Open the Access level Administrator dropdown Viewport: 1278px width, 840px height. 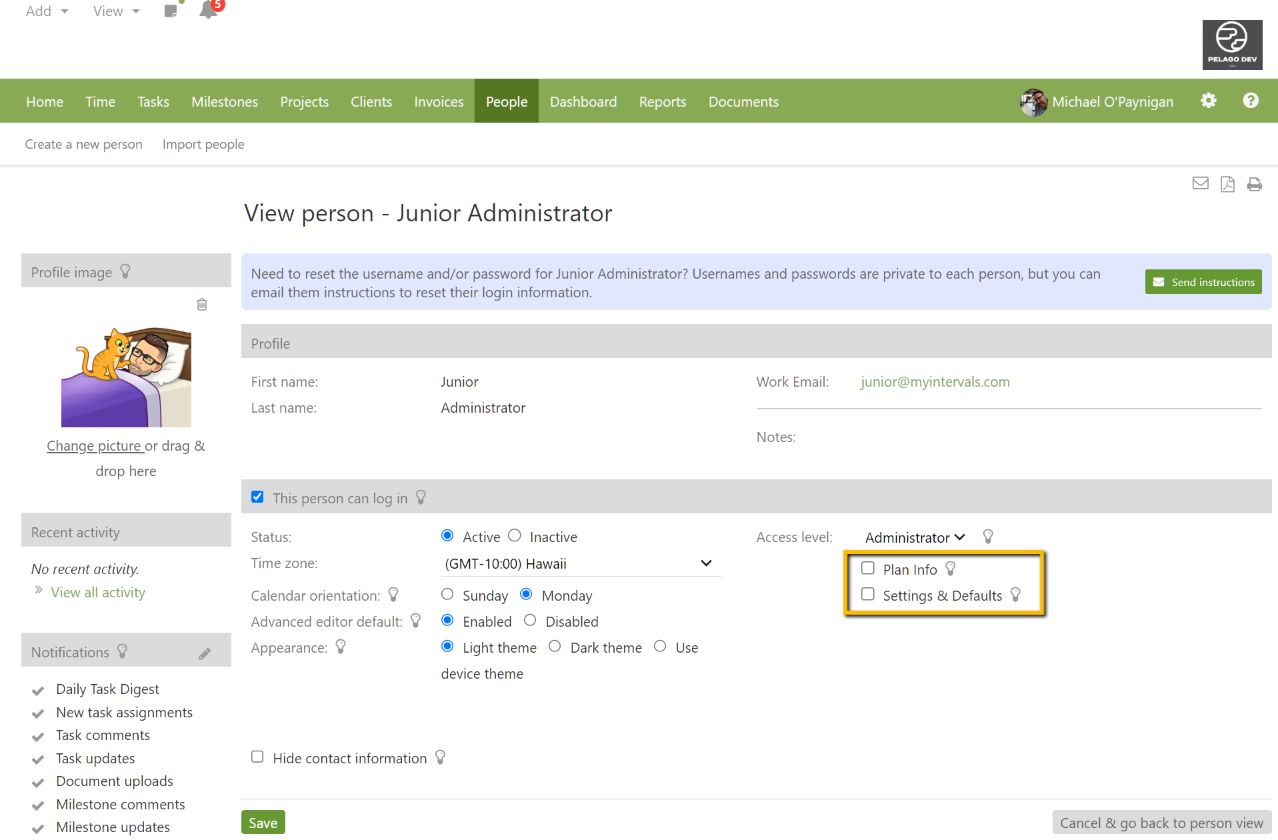pyautogui.click(x=914, y=537)
